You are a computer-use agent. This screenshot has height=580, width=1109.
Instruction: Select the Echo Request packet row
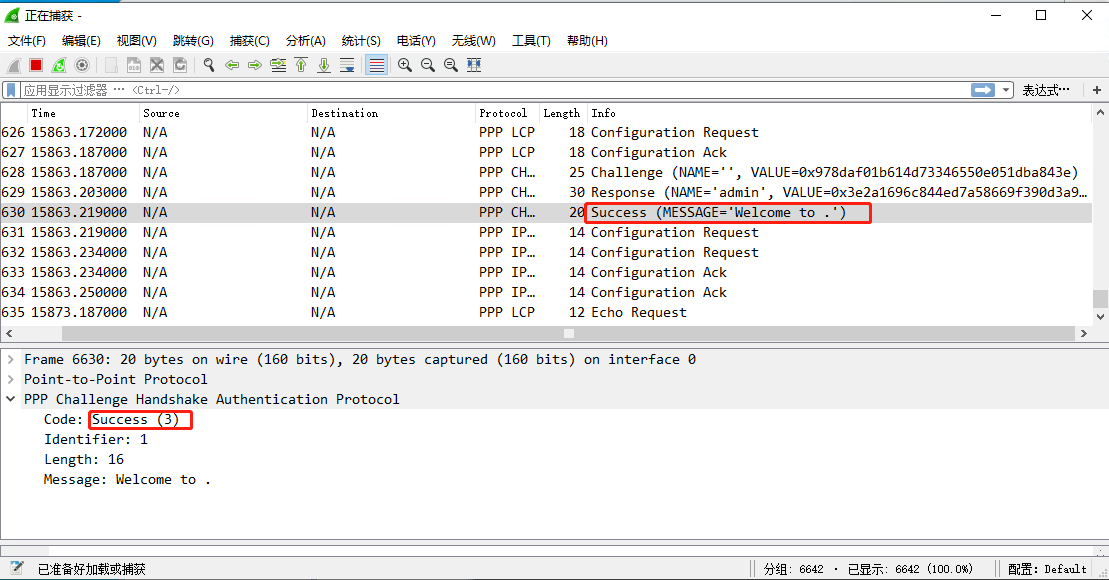546,312
